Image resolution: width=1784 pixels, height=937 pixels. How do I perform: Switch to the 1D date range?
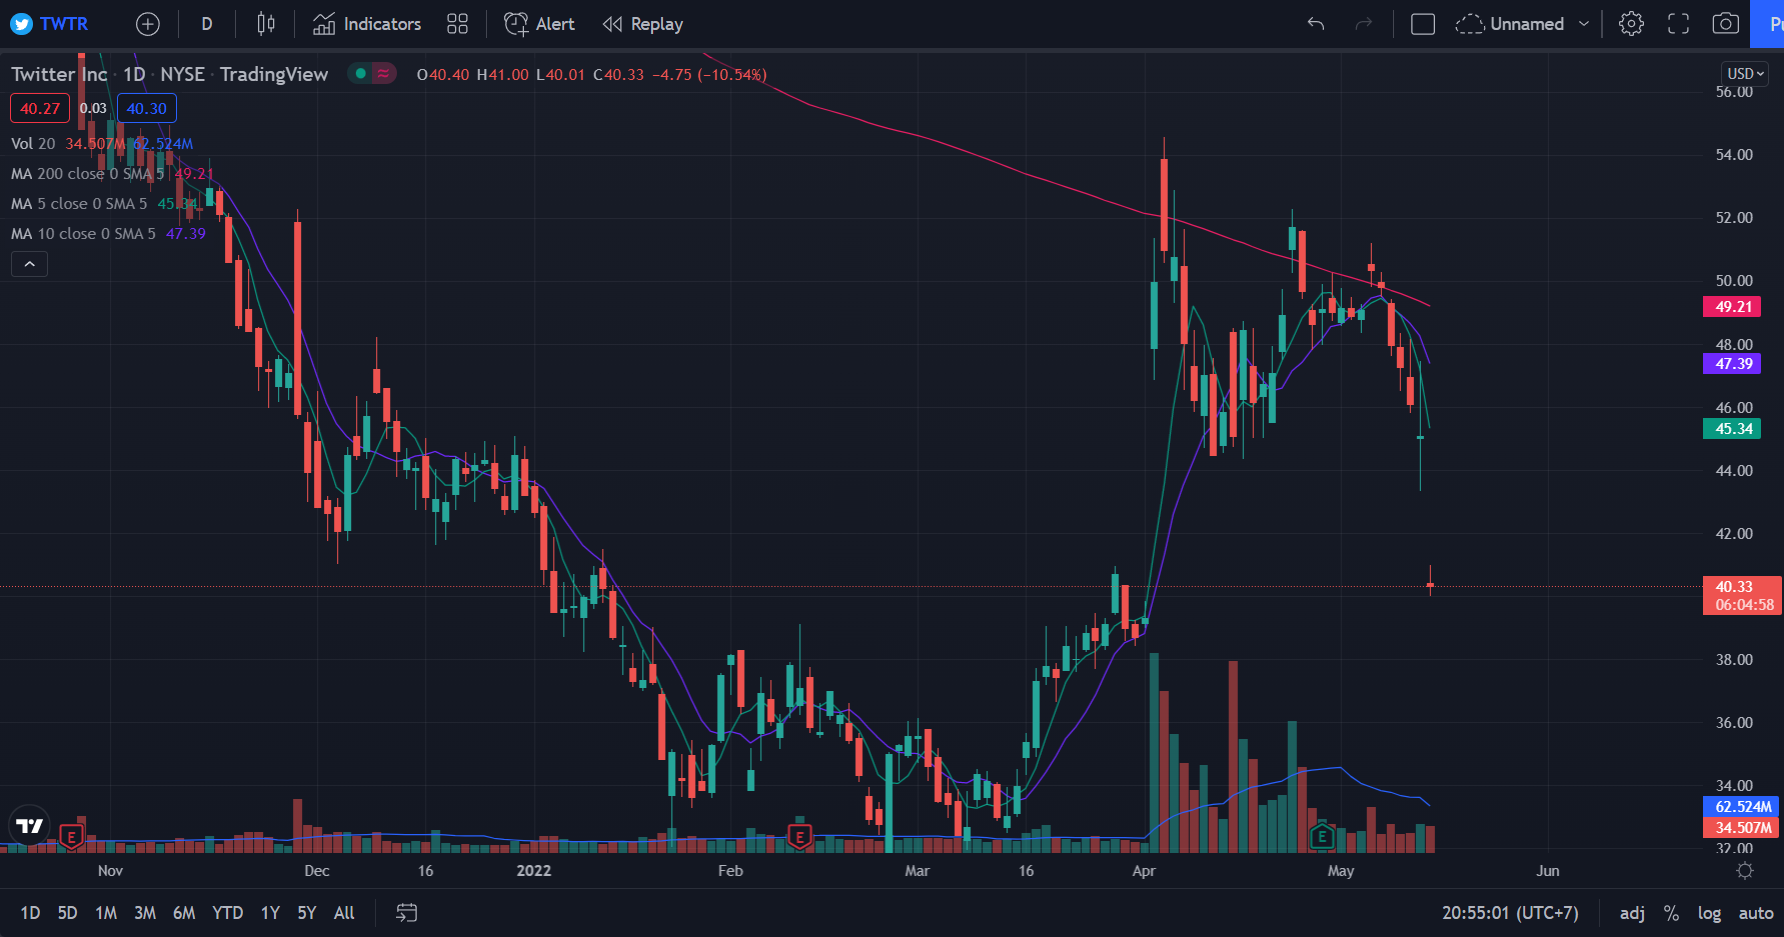(x=30, y=913)
